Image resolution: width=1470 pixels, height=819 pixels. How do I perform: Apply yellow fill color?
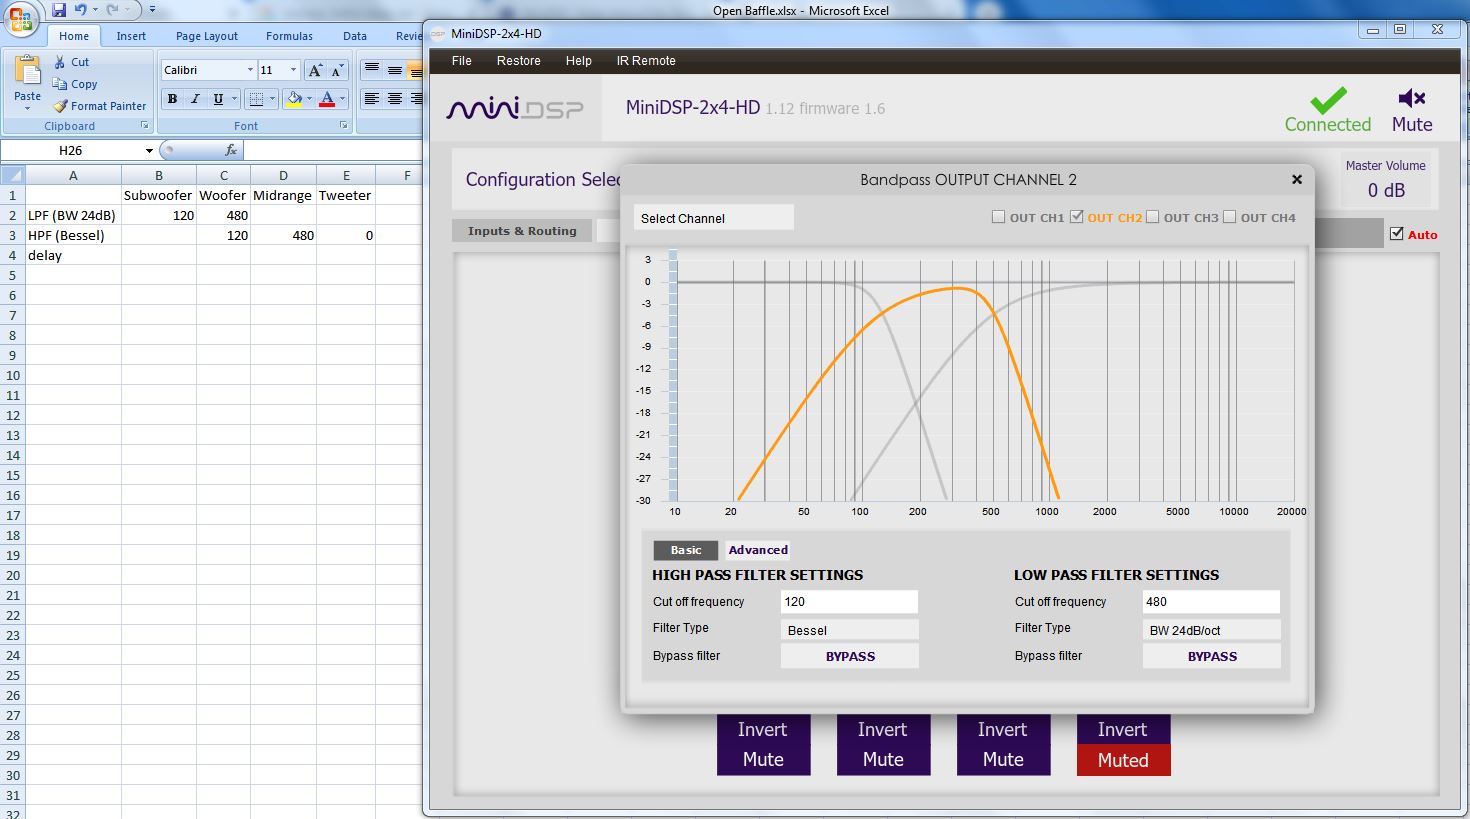pyautogui.click(x=294, y=99)
